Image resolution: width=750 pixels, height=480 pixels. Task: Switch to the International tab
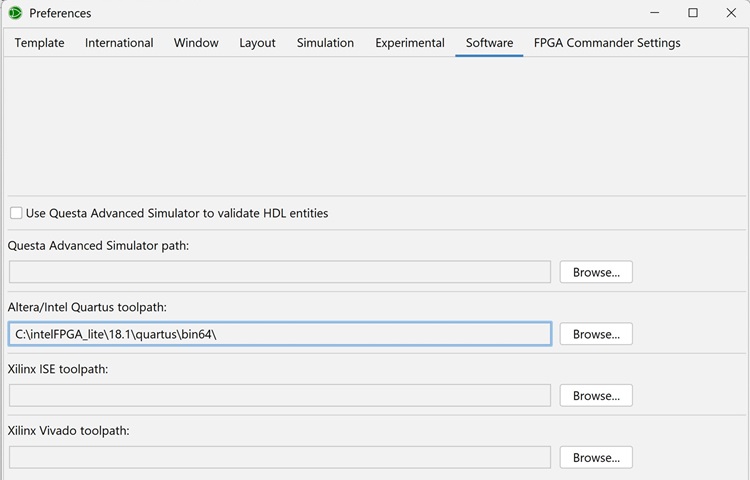[x=119, y=43]
